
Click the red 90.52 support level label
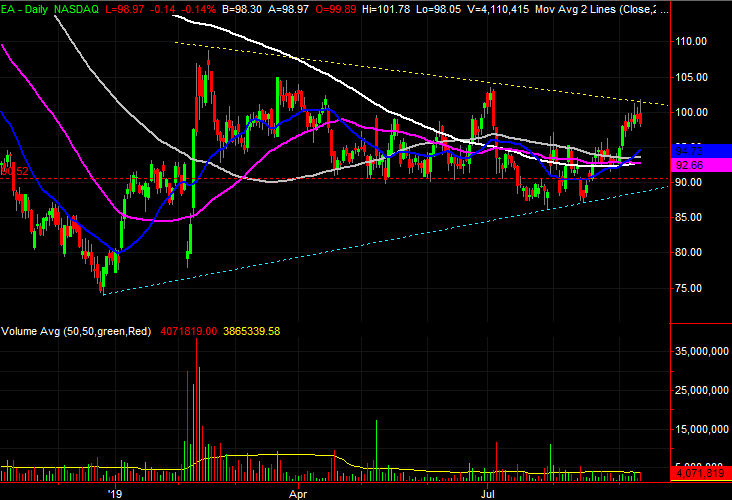(x=14, y=171)
